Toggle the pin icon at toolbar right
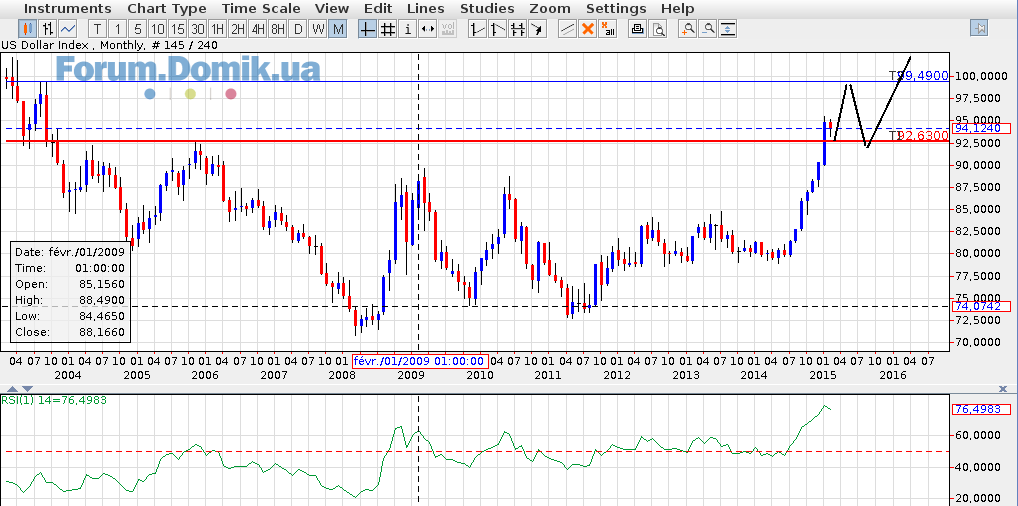The width and height of the screenshot is (1018, 506). pos(979,29)
